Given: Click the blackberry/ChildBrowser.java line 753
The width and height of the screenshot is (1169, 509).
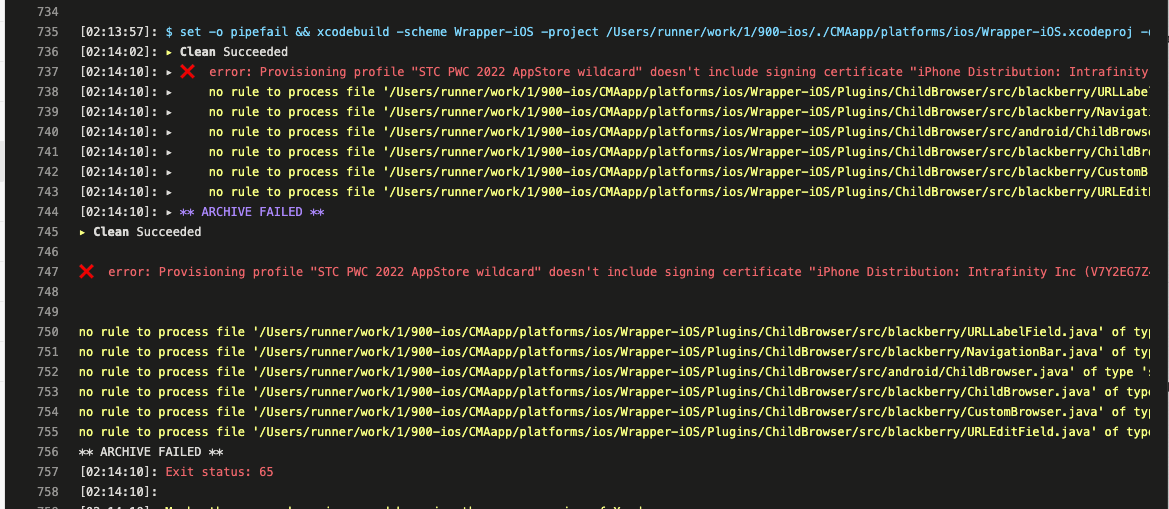Looking at the screenshot, I should tap(614, 392).
